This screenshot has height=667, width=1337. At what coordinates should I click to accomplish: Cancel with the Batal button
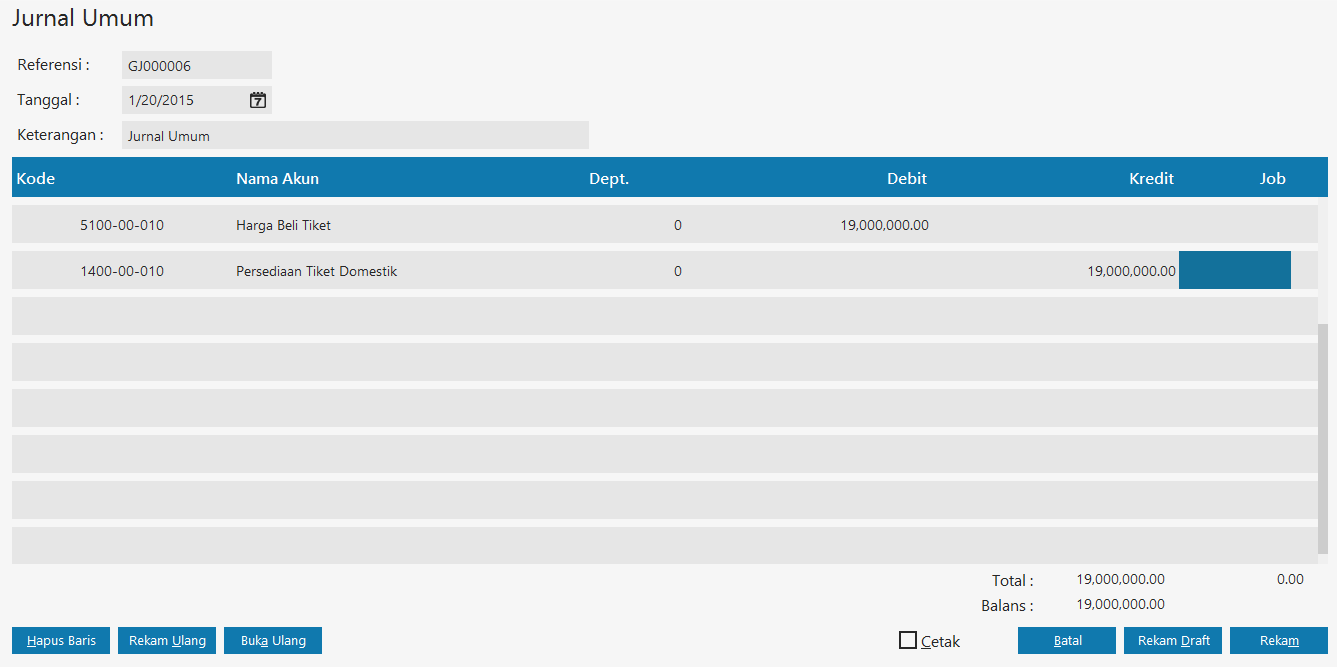[1067, 640]
